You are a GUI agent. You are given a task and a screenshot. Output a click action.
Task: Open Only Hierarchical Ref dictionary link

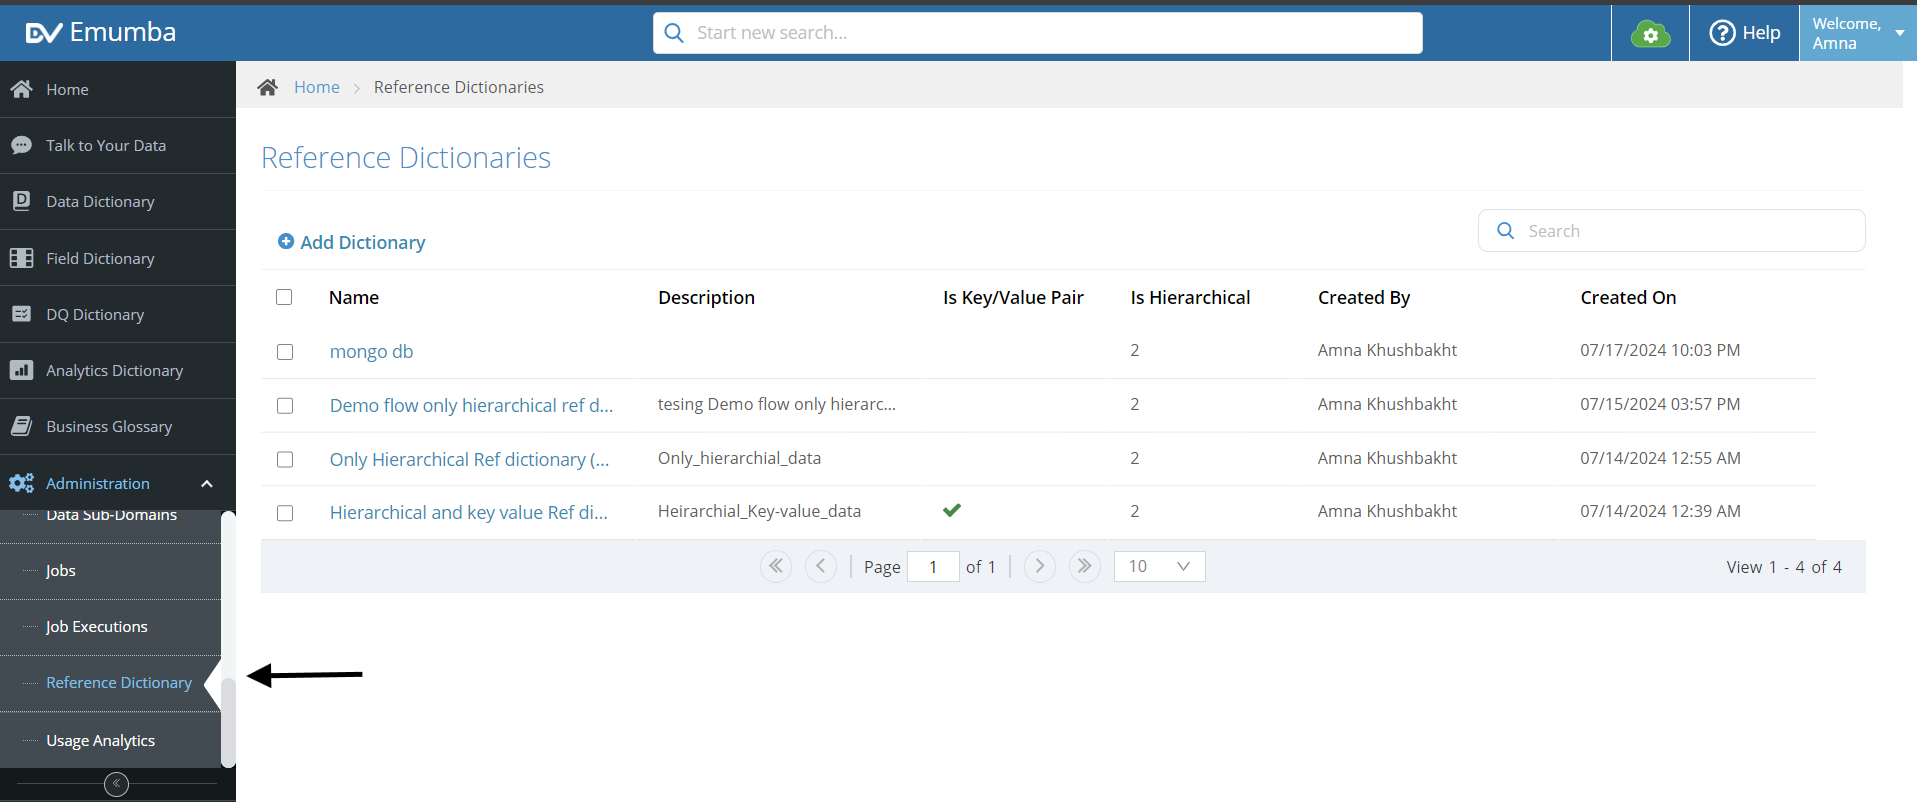coord(469,459)
